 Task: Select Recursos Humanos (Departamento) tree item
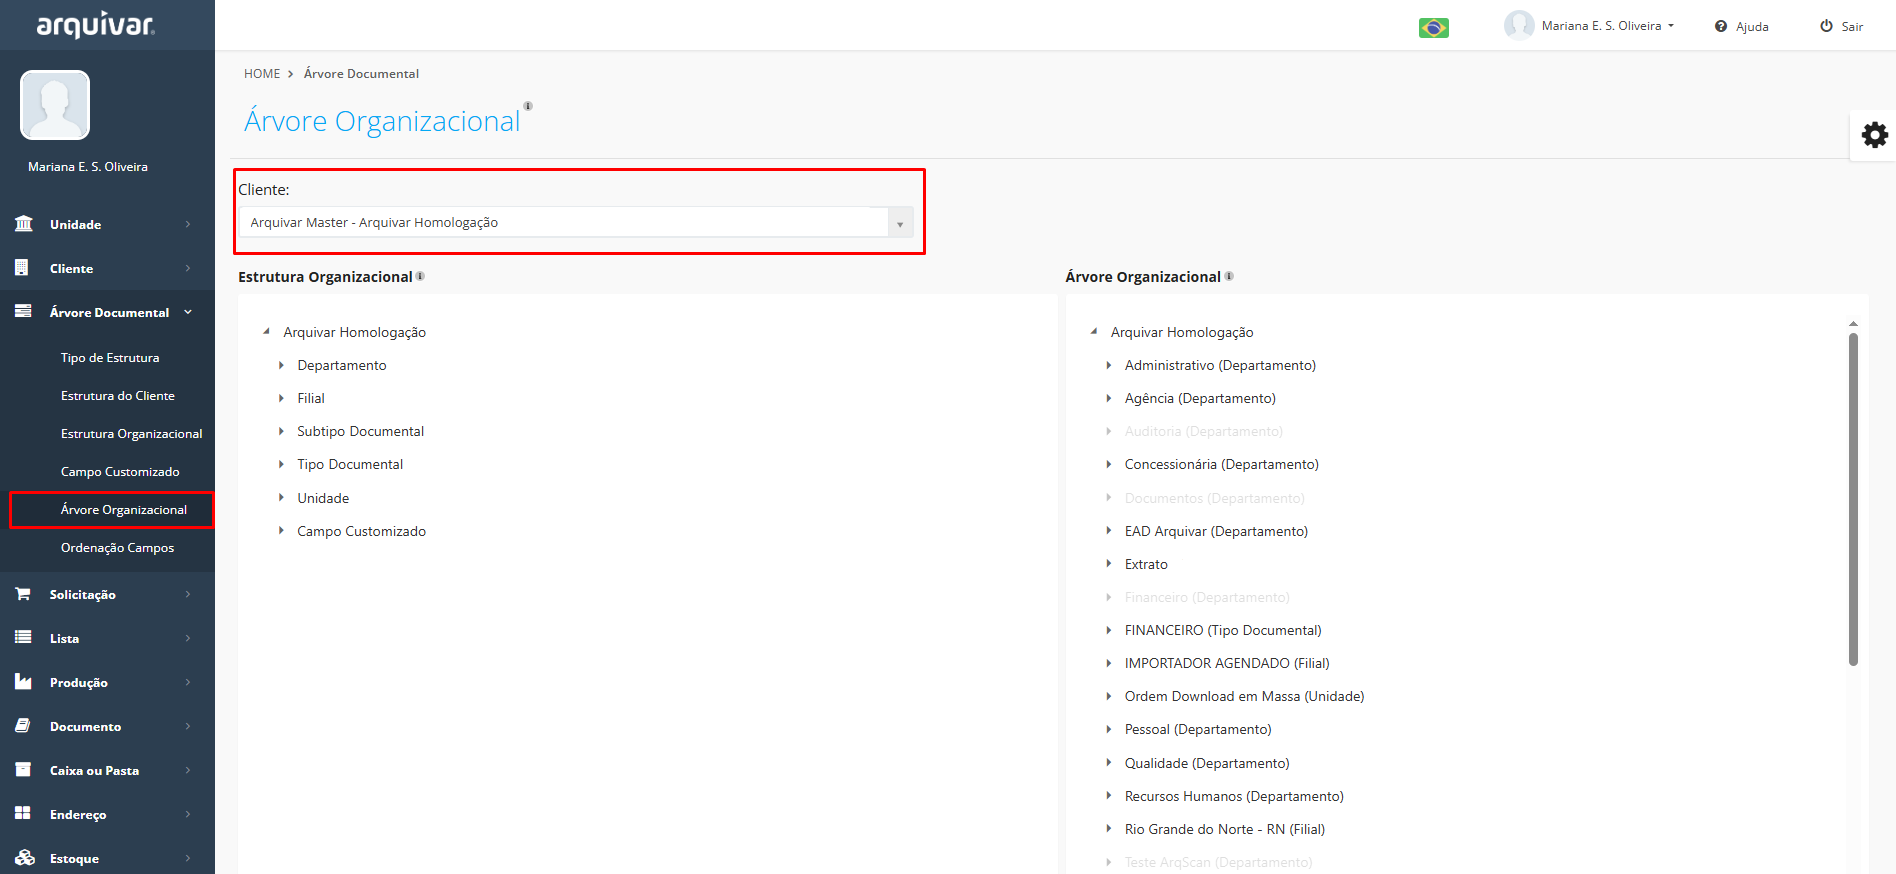pyautogui.click(x=1234, y=796)
